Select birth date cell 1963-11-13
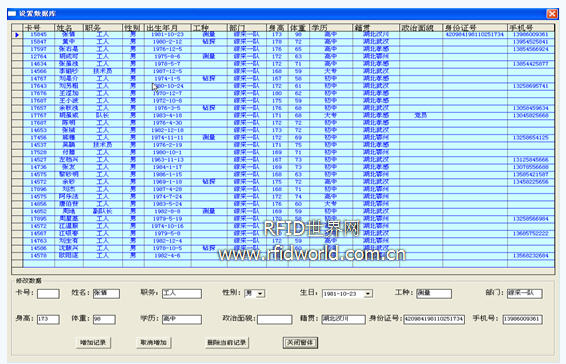 [167, 160]
